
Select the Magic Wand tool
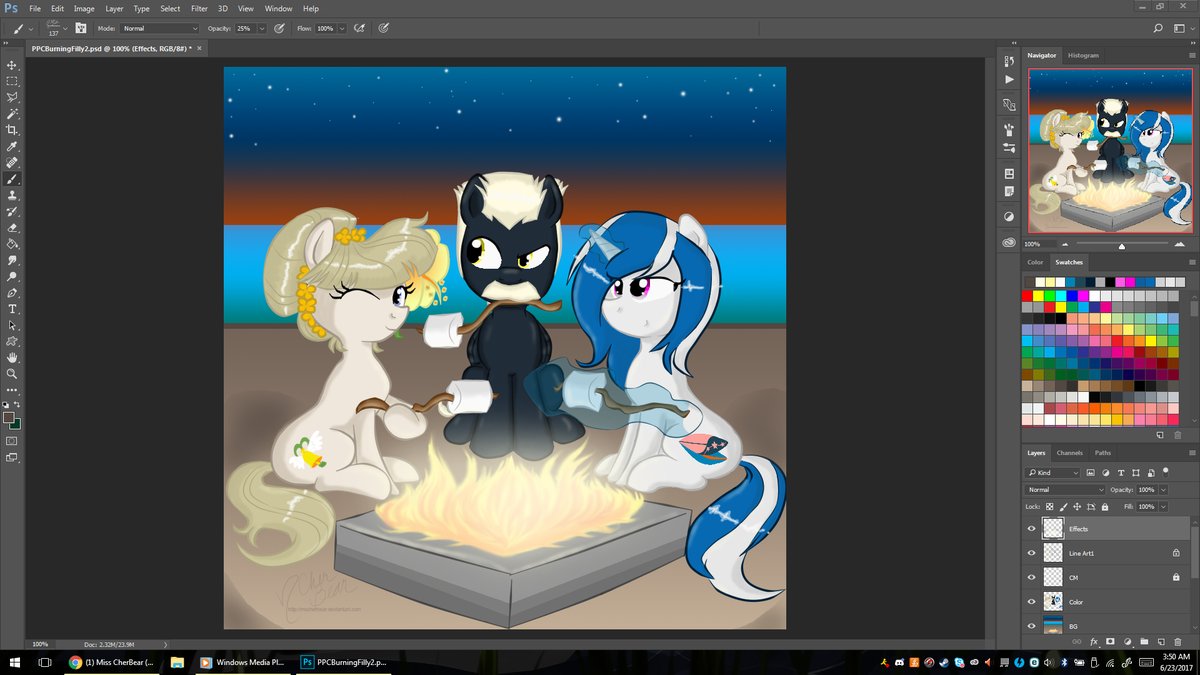(x=12, y=114)
